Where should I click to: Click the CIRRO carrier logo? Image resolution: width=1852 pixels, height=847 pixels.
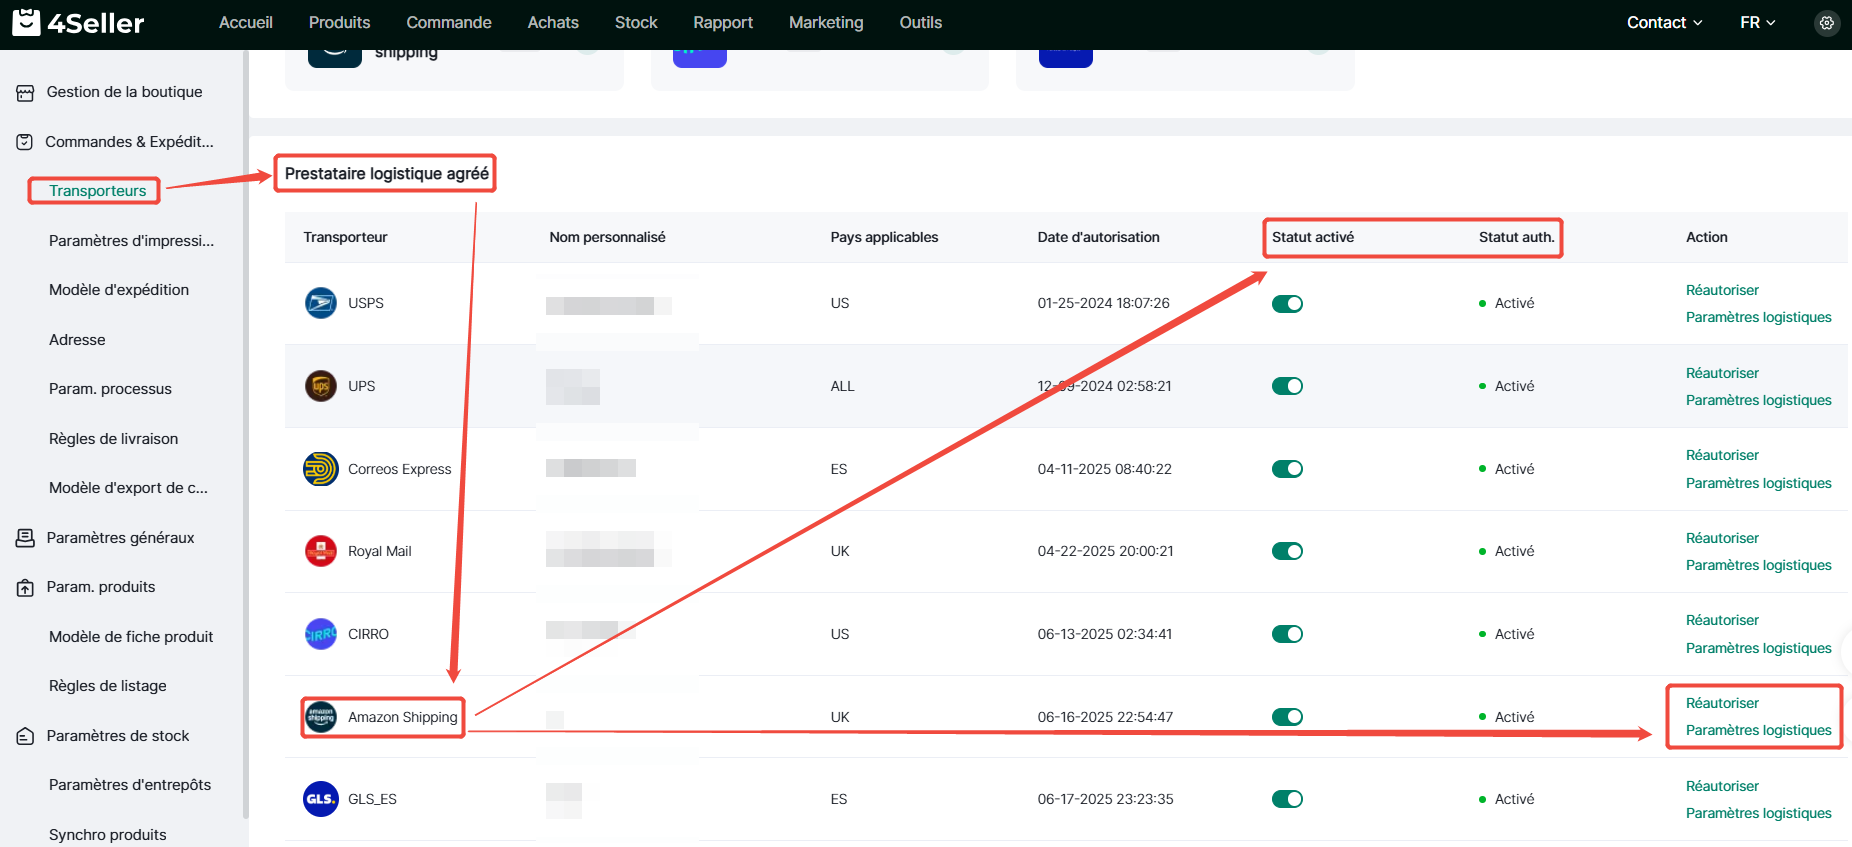click(321, 634)
